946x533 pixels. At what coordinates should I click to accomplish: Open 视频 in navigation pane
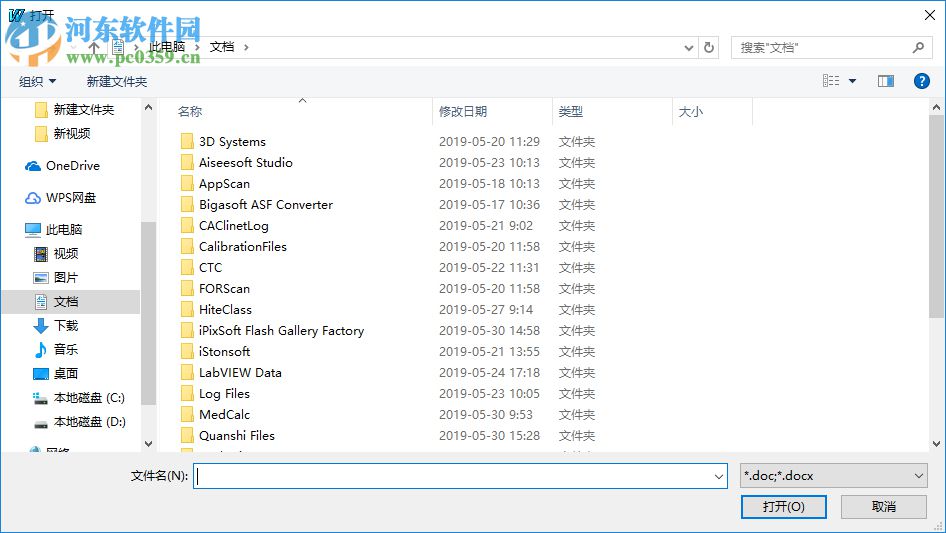[x=56, y=254]
